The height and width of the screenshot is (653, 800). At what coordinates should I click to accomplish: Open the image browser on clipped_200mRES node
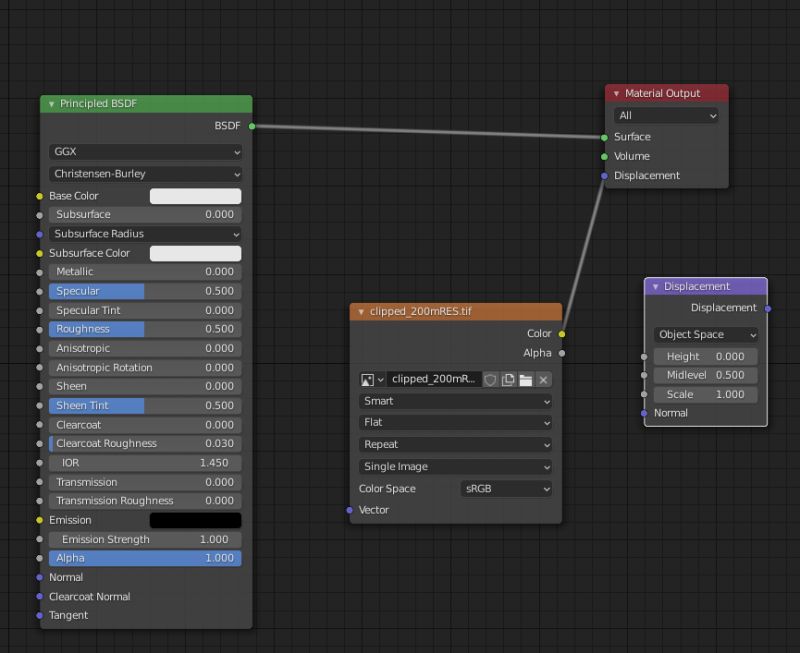tap(366, 379)
